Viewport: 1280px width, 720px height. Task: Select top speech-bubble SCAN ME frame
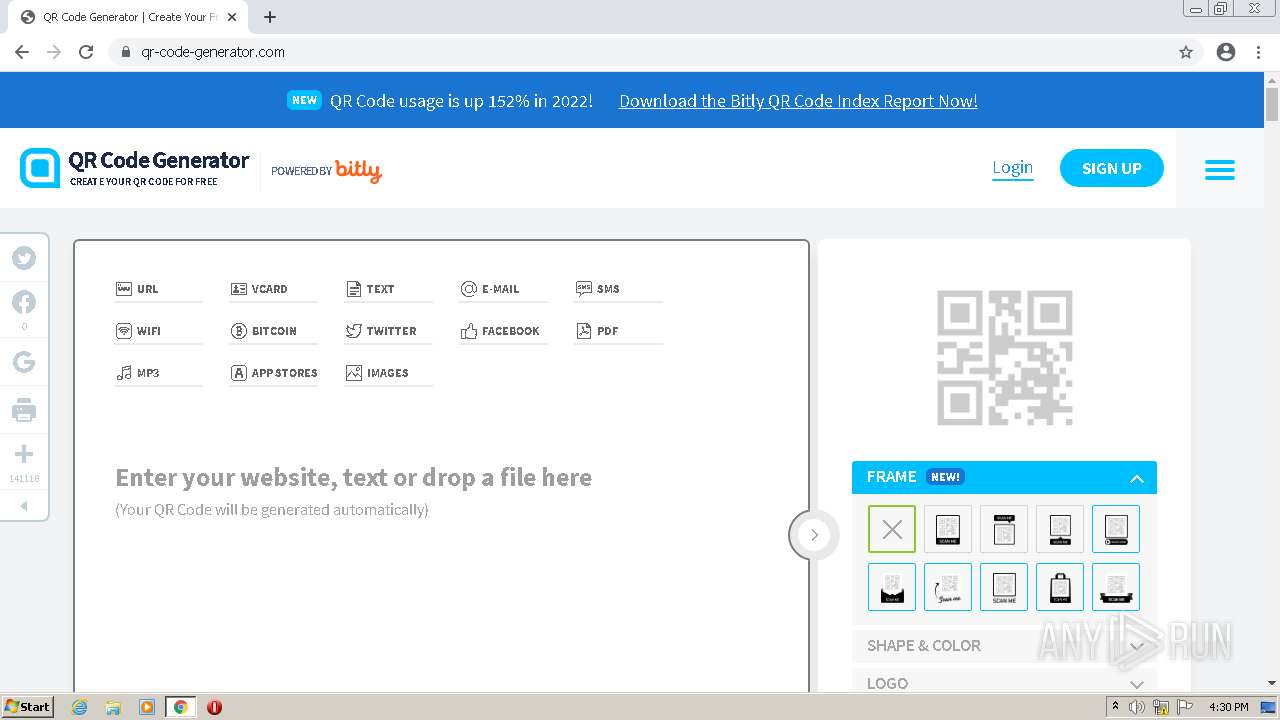tap(1004, 529)
